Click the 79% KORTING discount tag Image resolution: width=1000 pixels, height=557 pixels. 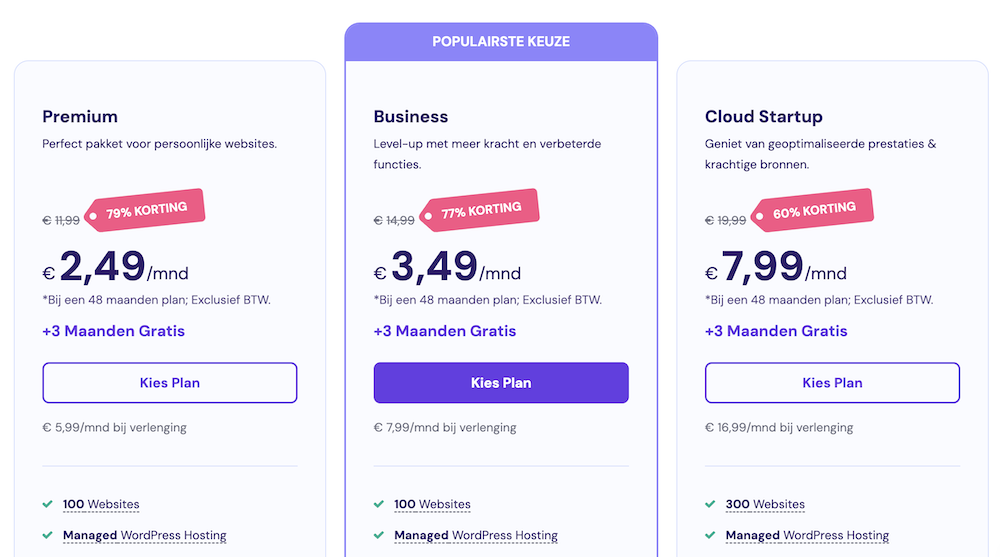click(x=146, y=210)
